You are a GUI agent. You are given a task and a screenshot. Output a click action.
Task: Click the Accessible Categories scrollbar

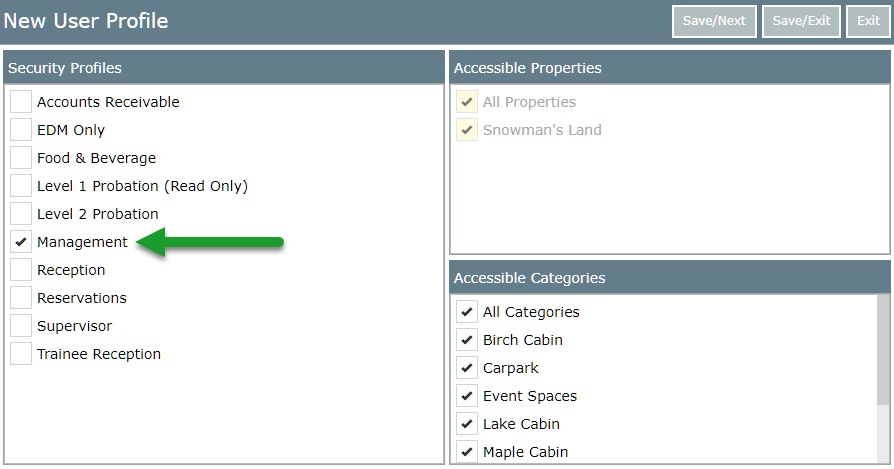883,350
